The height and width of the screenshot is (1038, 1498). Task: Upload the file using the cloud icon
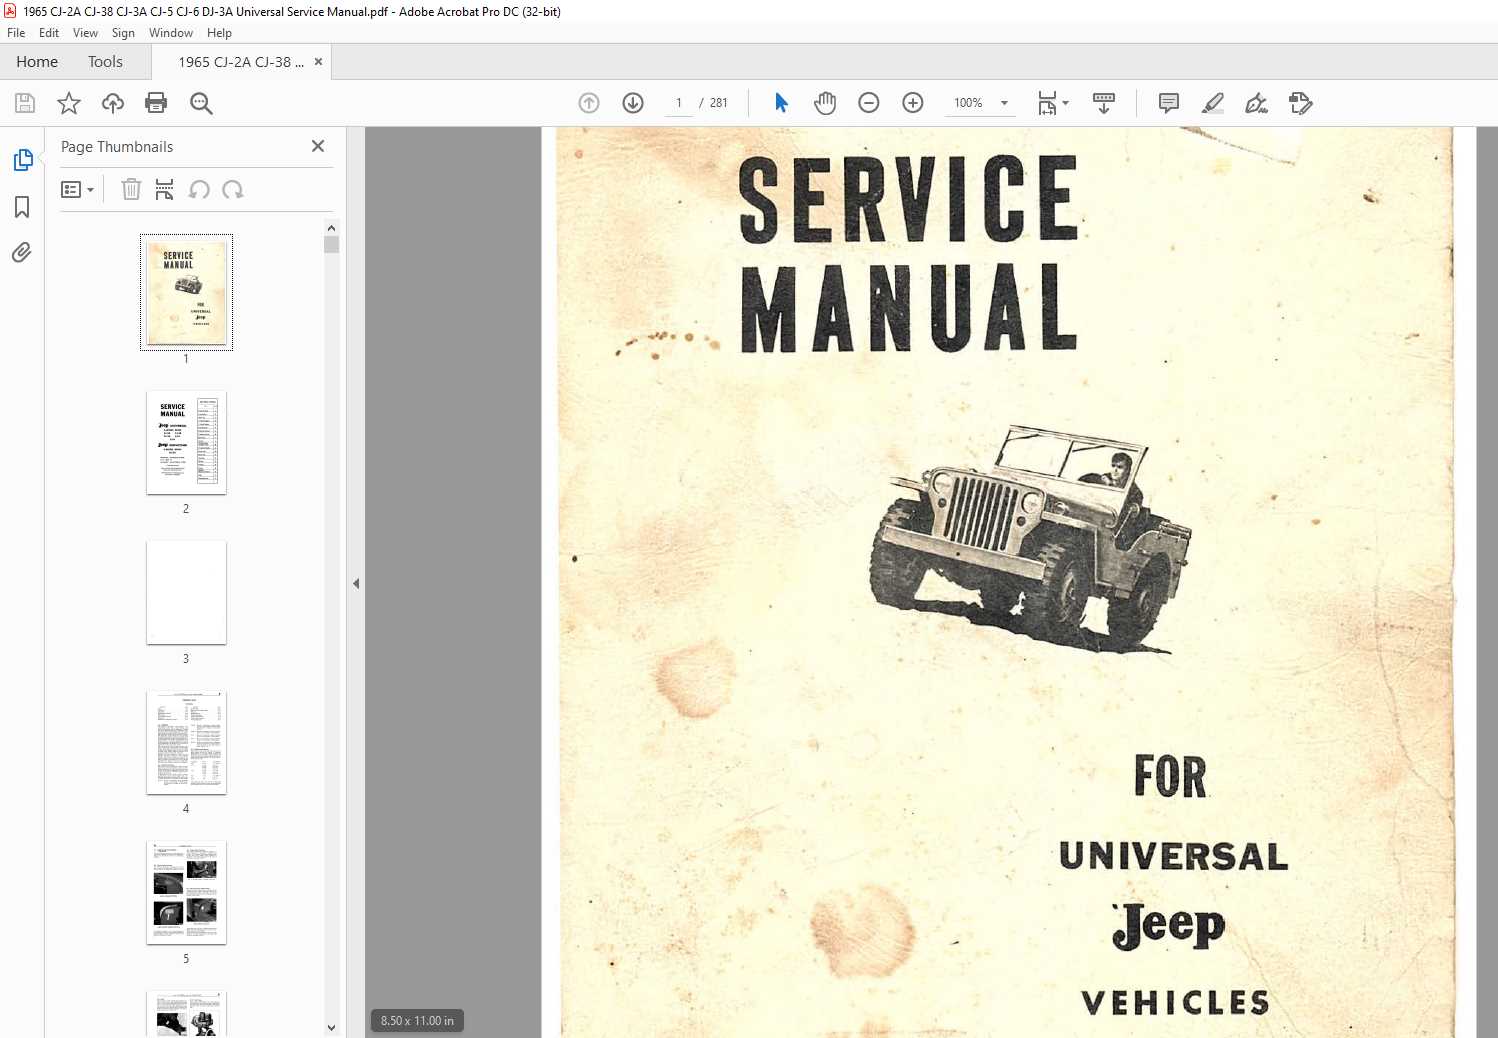(113, 103)
